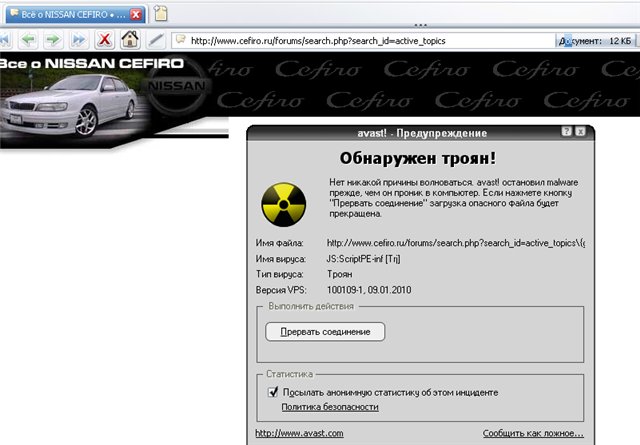This screenshot has width=640, height=445.
Task: Click the 'Выполнить действия' group label
Action: pos(311,306)
